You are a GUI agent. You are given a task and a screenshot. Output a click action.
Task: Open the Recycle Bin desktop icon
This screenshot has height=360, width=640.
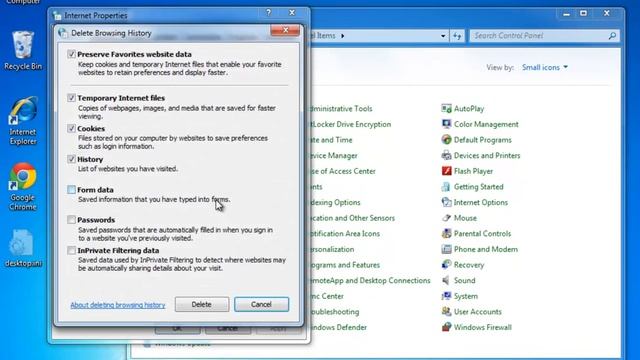click(23, 51)
